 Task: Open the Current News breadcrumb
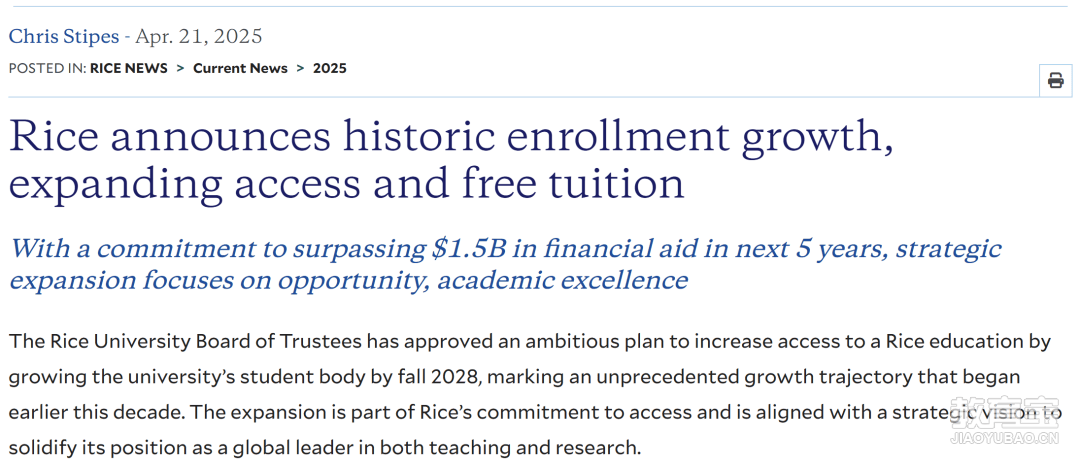(240, 68)
